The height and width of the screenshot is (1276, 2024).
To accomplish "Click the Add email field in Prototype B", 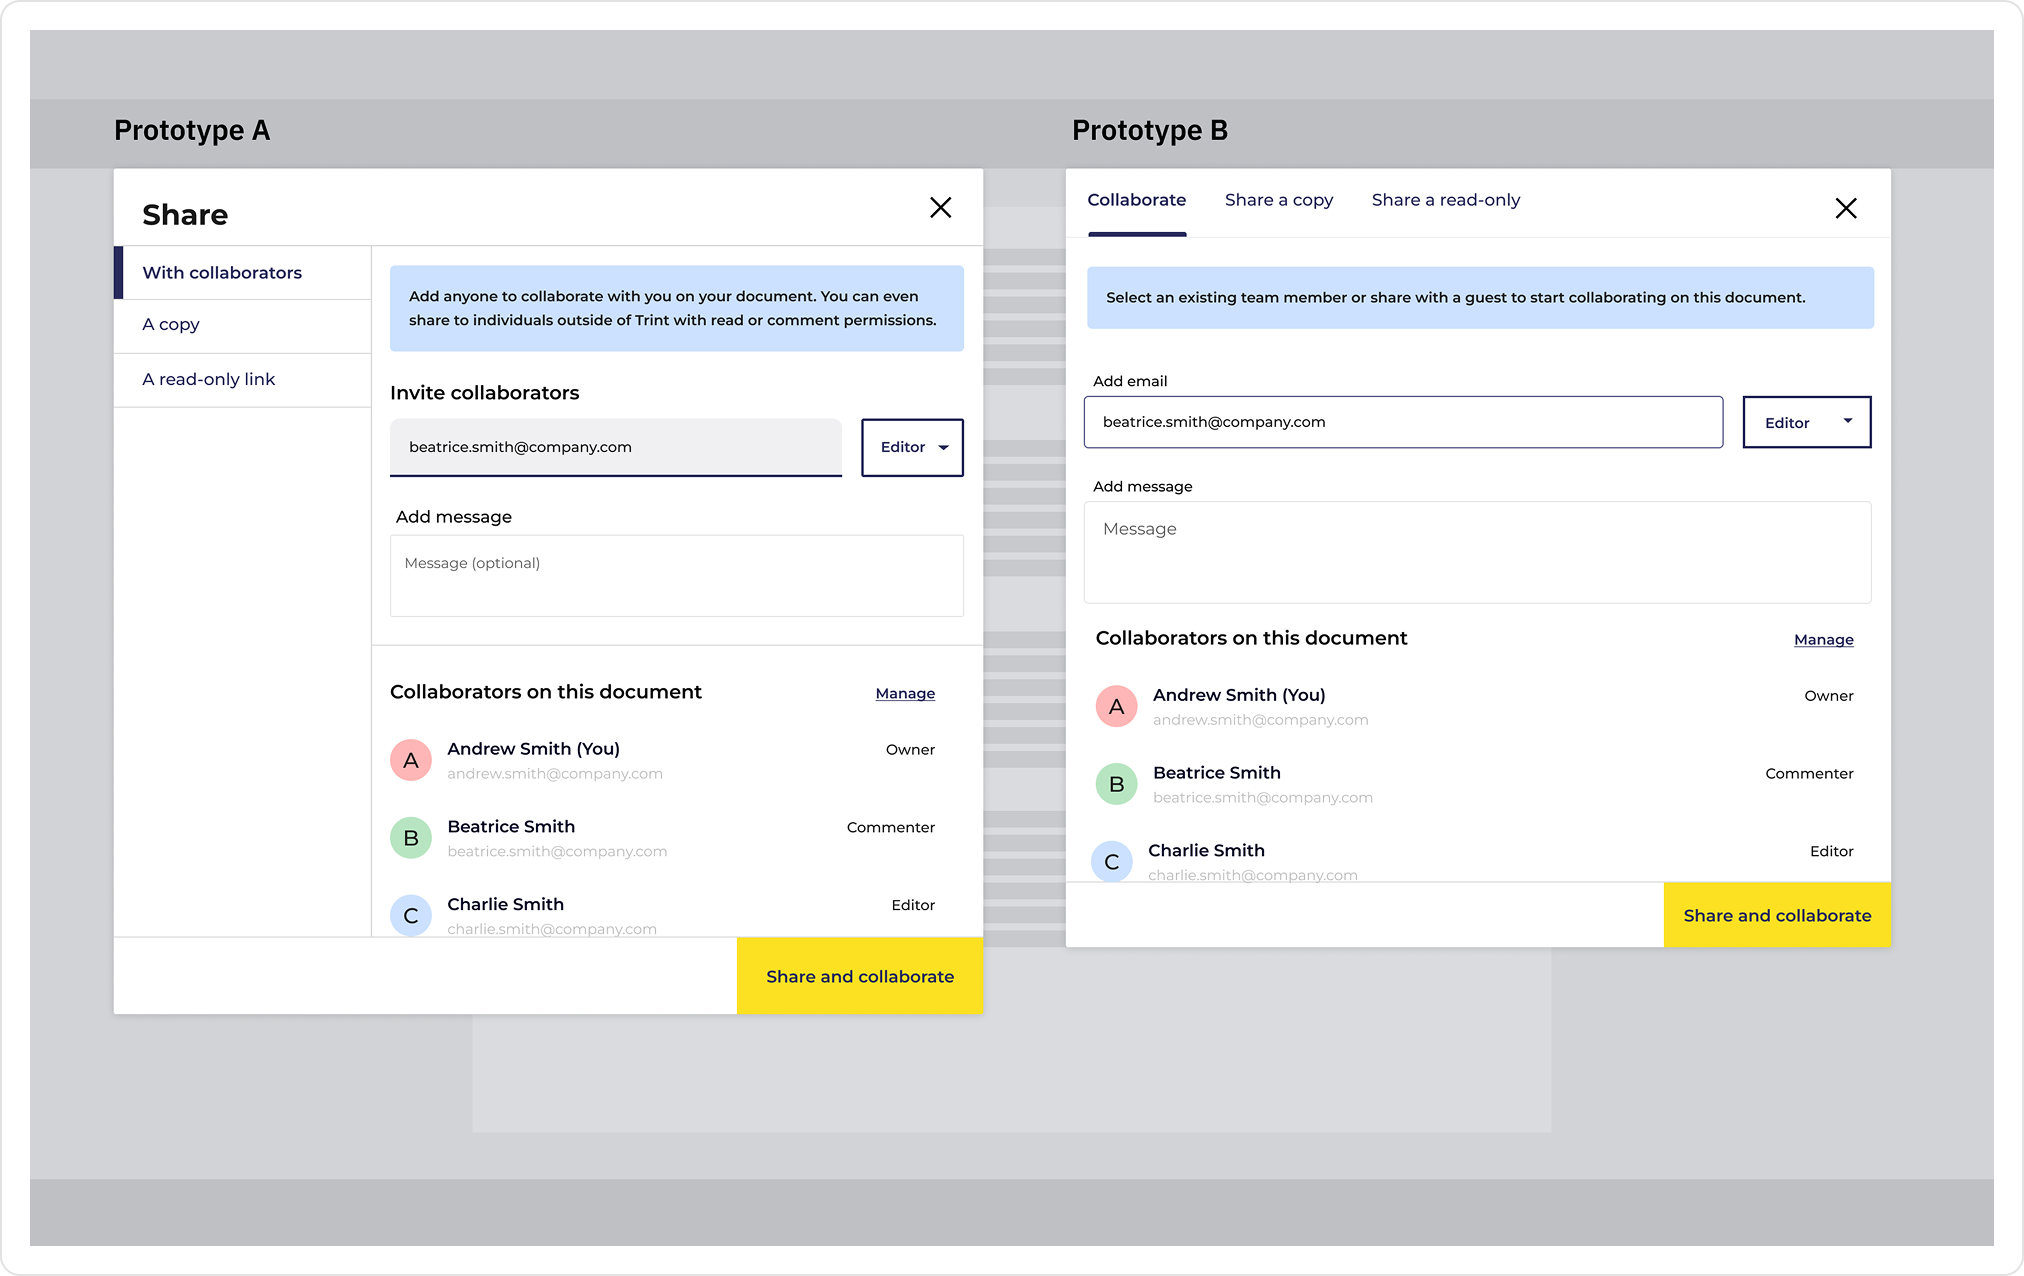I will (x=1402, y=422).
